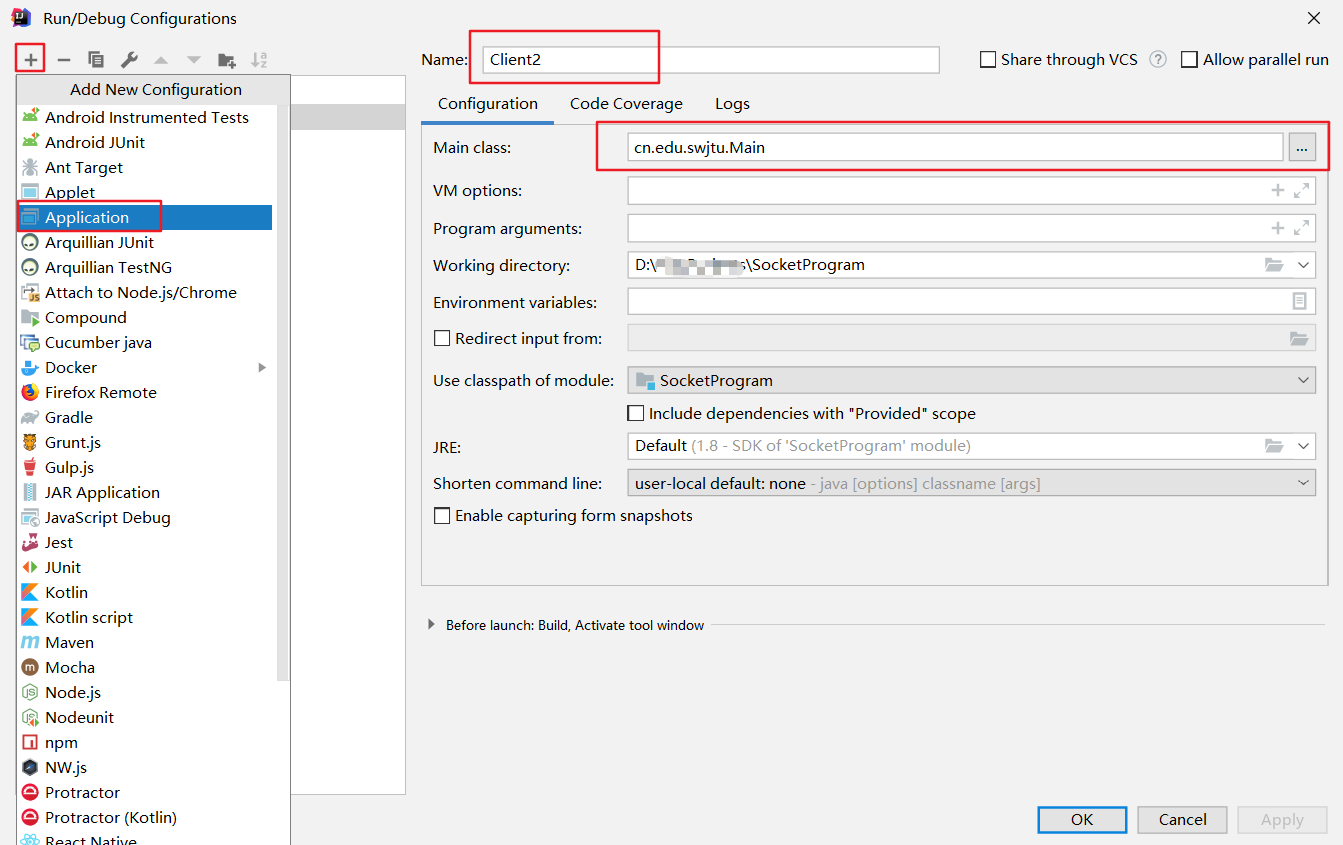This screenshot has height=845, width=1343.
Task: Click the minus Remove Configuration icon
Action: (x=63, y=60)
